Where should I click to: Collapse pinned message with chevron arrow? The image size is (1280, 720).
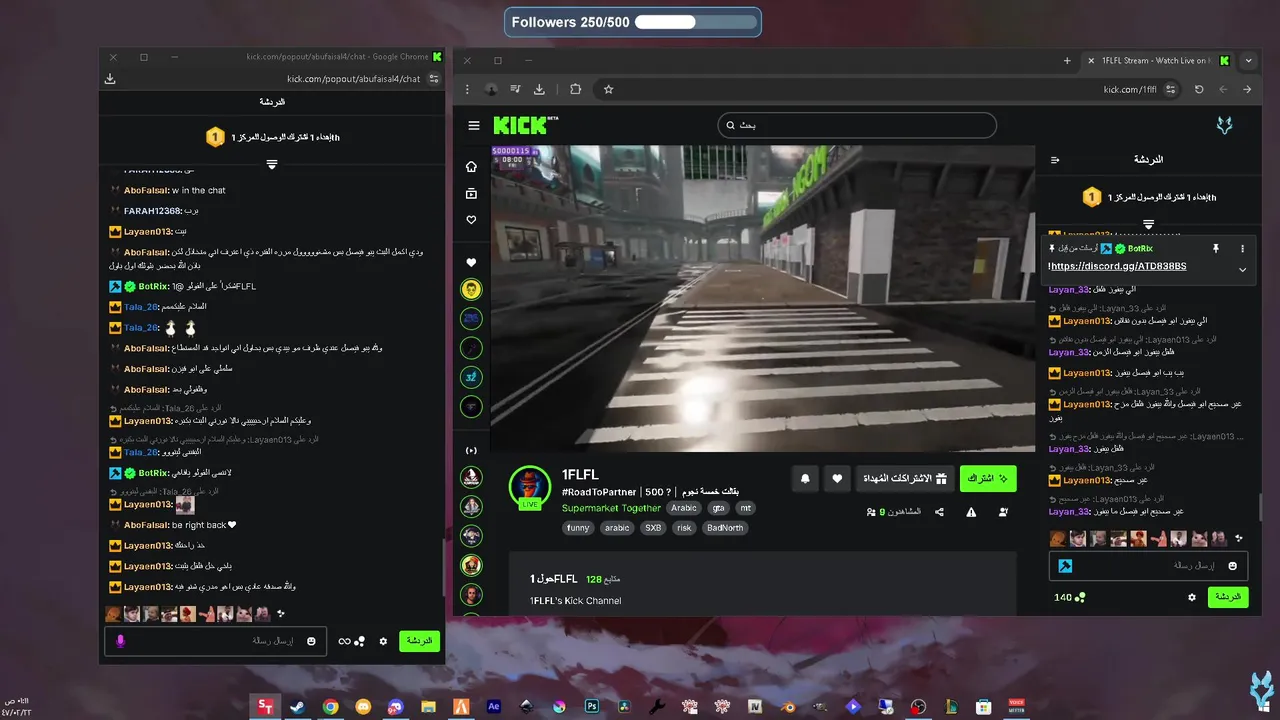(1242, 269)
